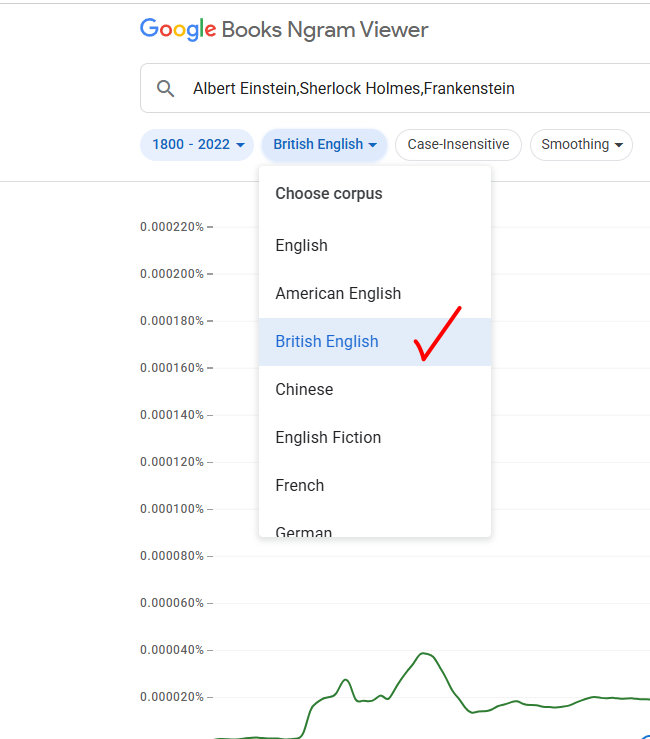650x739 pixels.
Task: Click the 0.000180% axis label
Action: coord(172,321)
